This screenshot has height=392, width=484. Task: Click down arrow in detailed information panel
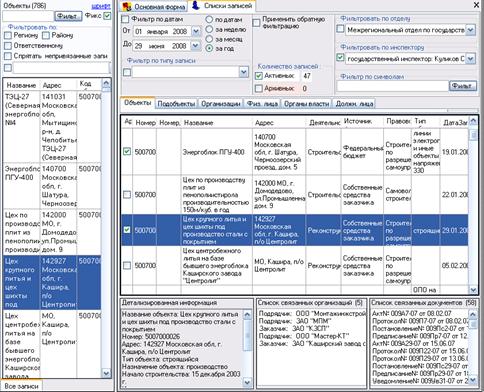(x=248, y=382)
